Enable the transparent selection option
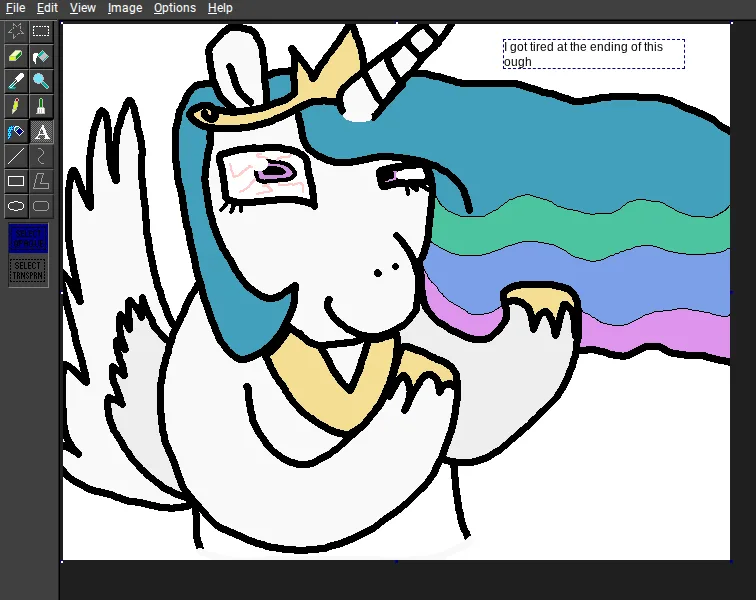 [28, 271]
